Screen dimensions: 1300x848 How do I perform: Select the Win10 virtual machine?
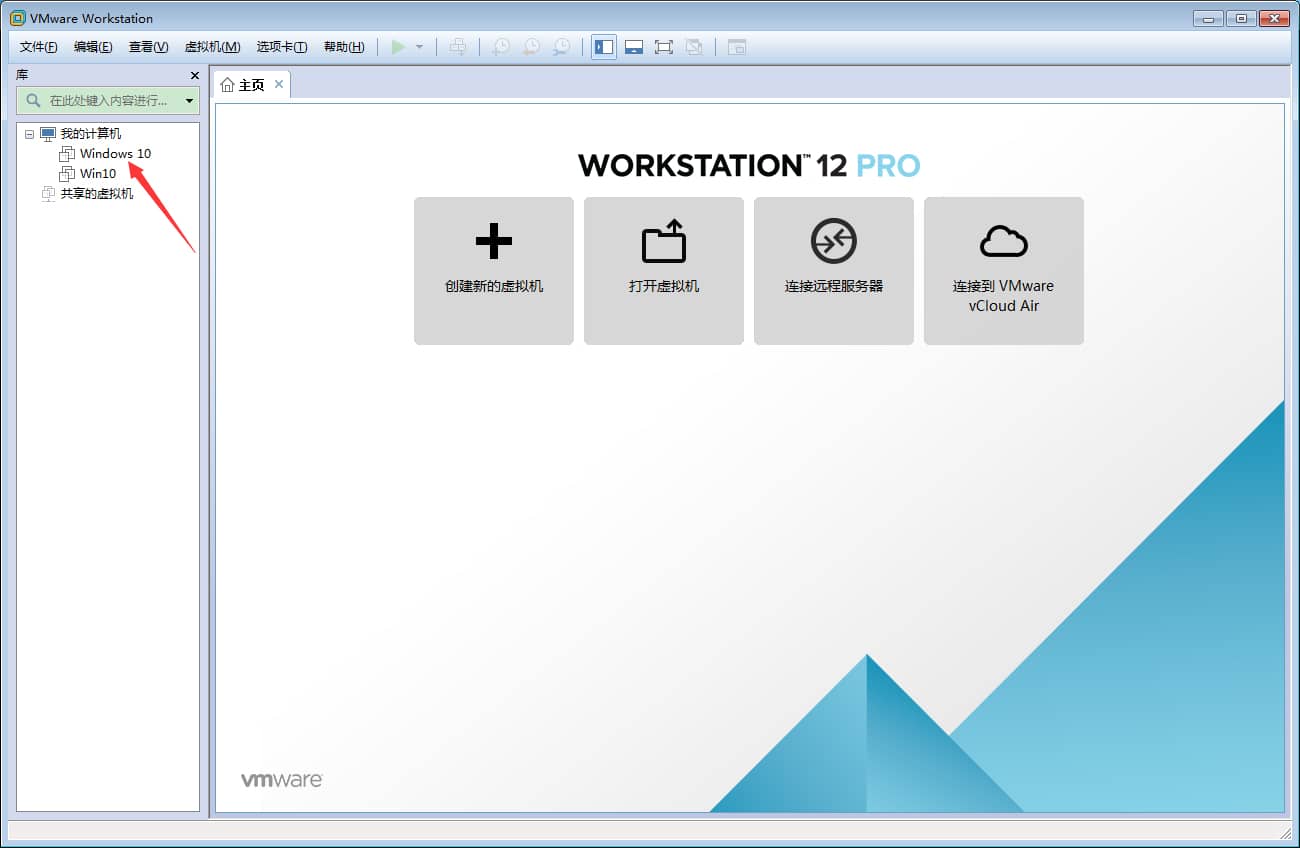click(x=98, y=174)
